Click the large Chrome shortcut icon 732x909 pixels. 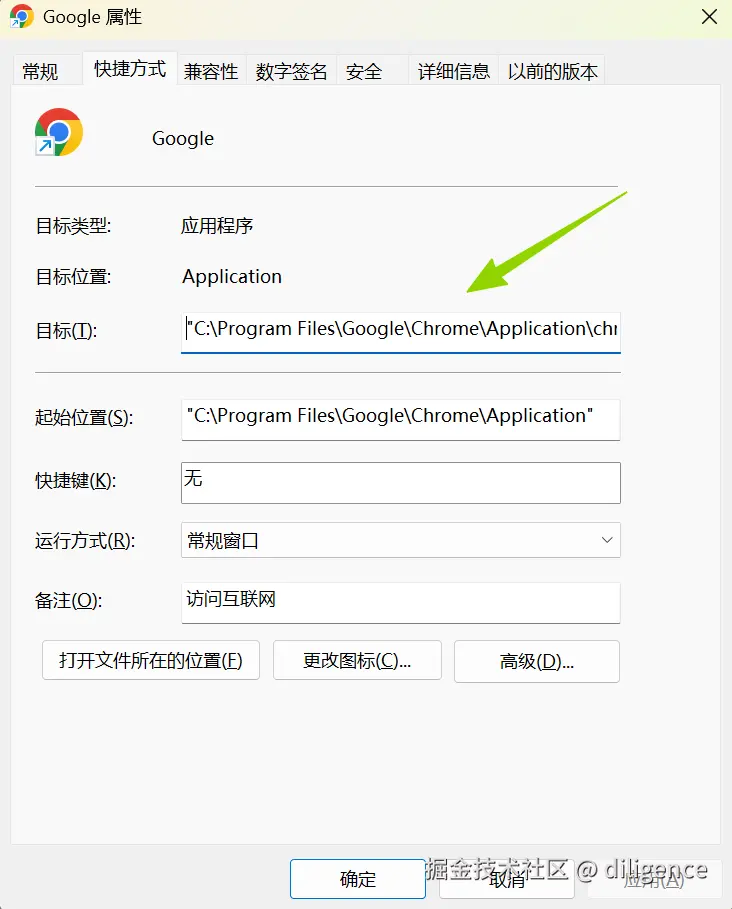(59, 132)
